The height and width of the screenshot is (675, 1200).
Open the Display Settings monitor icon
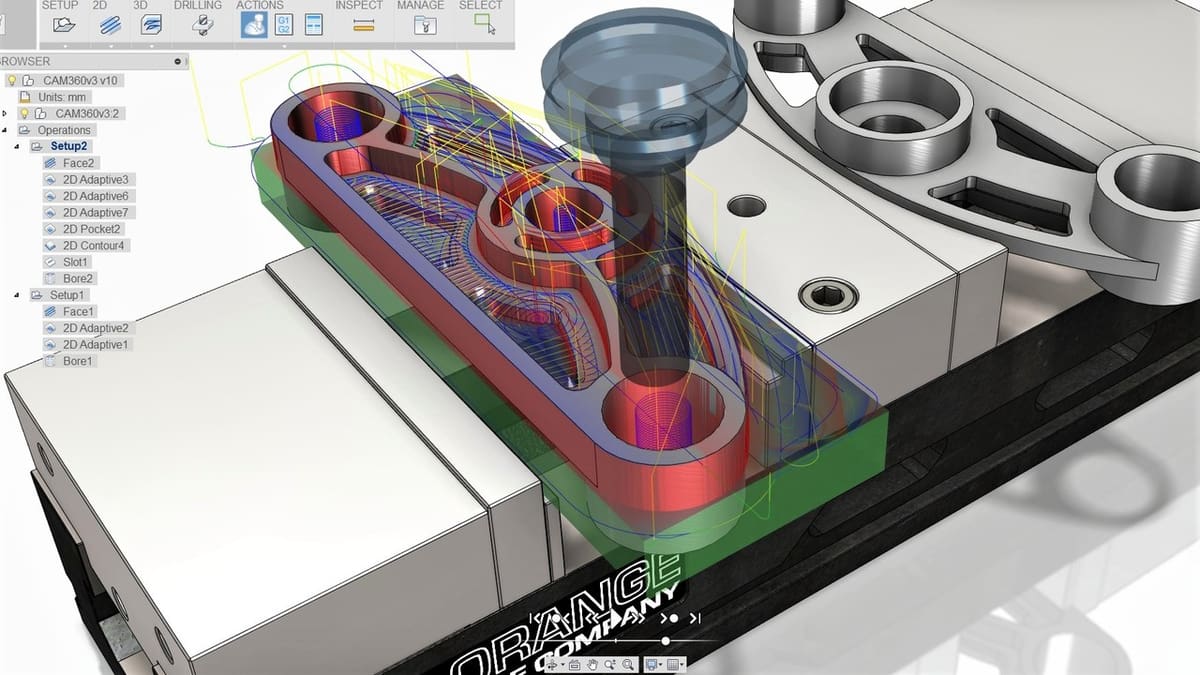(x=650, y=665)
